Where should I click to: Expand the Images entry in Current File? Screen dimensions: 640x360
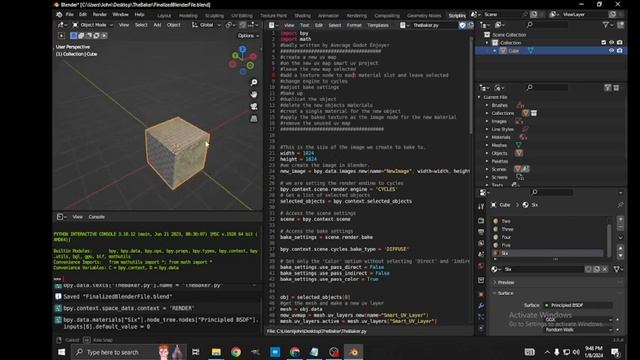pos(487,121)
